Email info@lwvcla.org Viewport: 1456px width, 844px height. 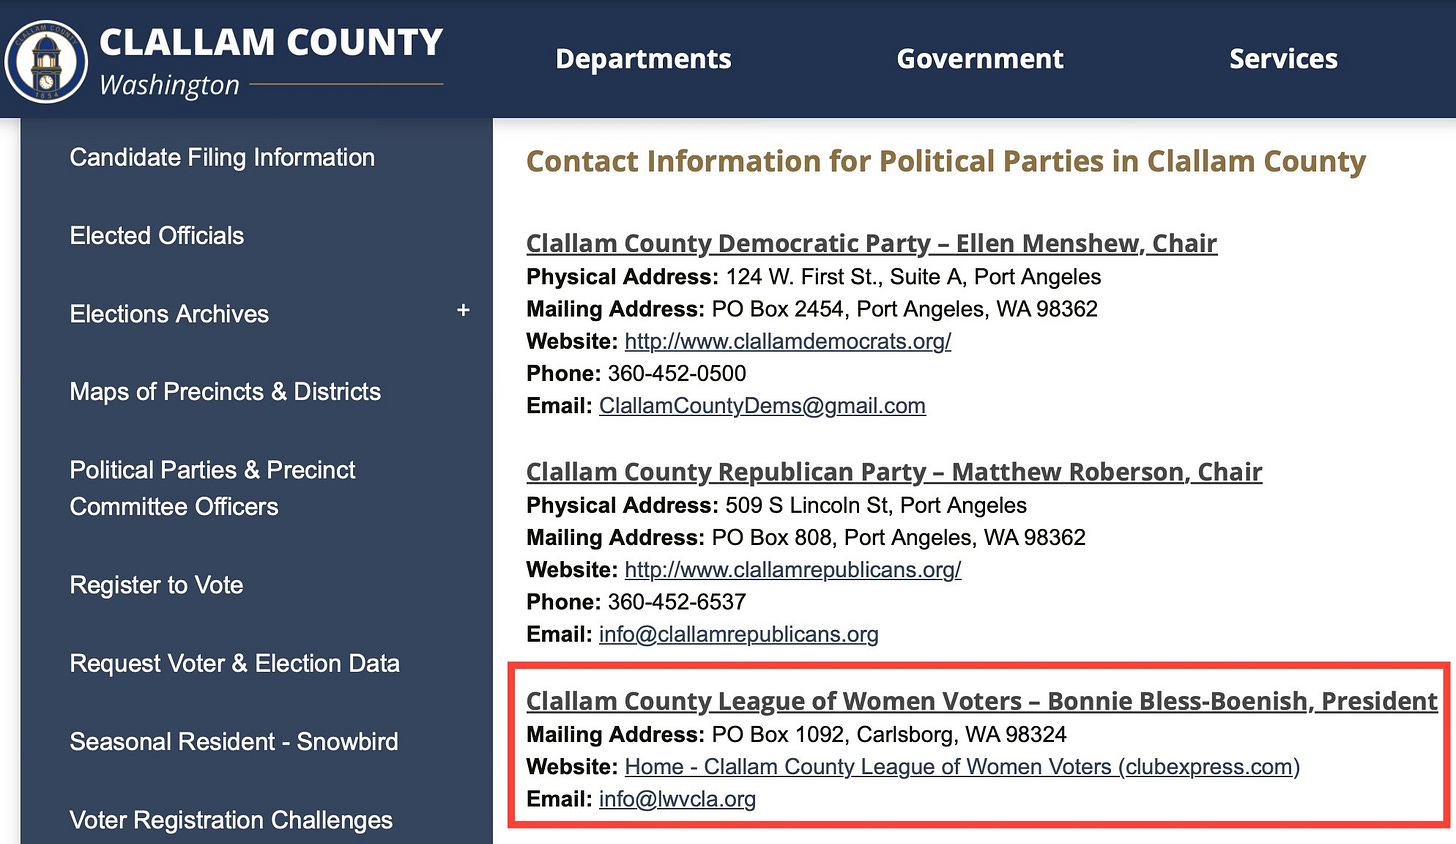click(x=677, y=799)
